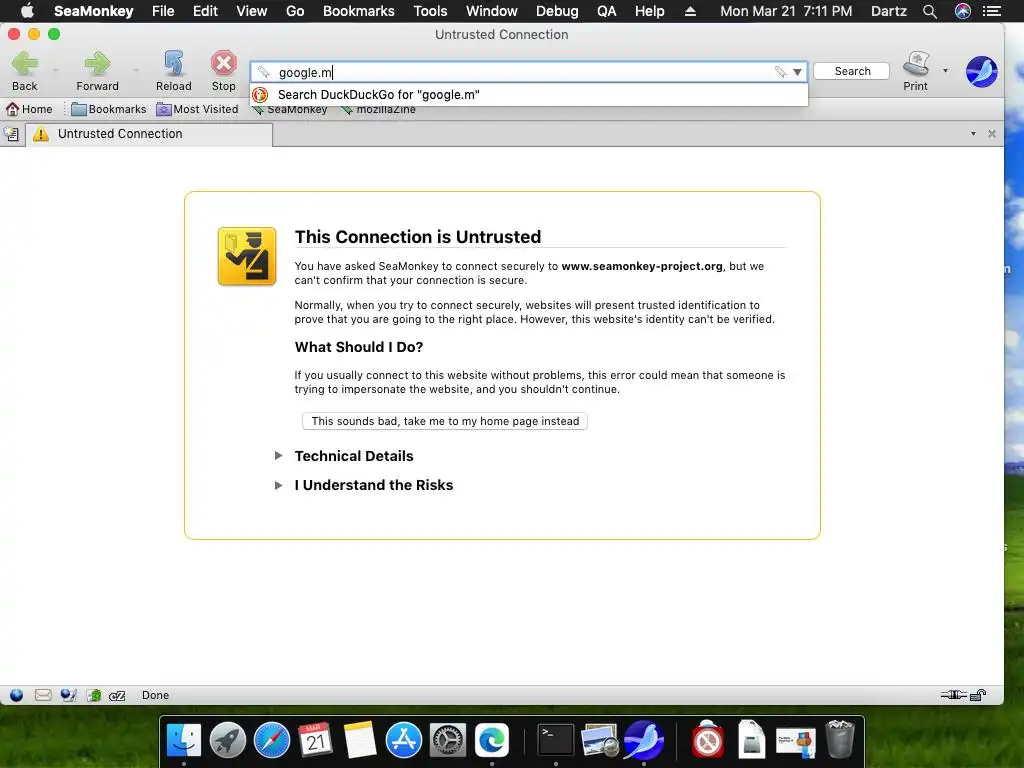Open Spotlight search in menu bar
The width and height of the screenshot is (1024, 768).
[930, 11]
